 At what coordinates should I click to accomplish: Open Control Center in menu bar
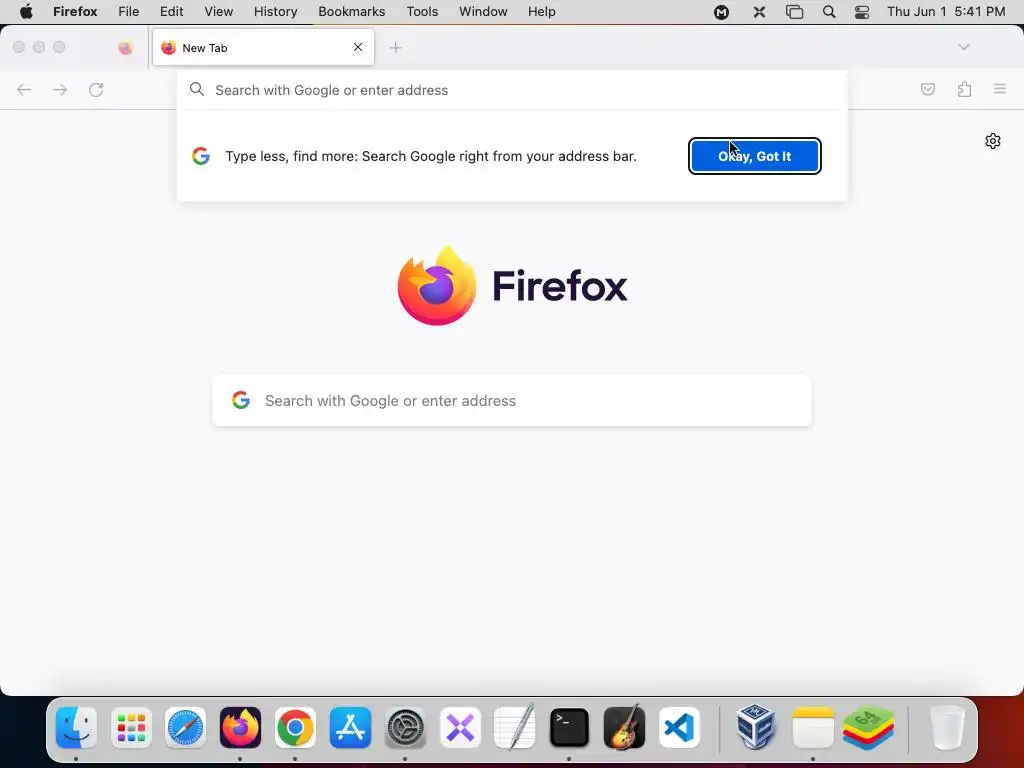pos(862,12)
